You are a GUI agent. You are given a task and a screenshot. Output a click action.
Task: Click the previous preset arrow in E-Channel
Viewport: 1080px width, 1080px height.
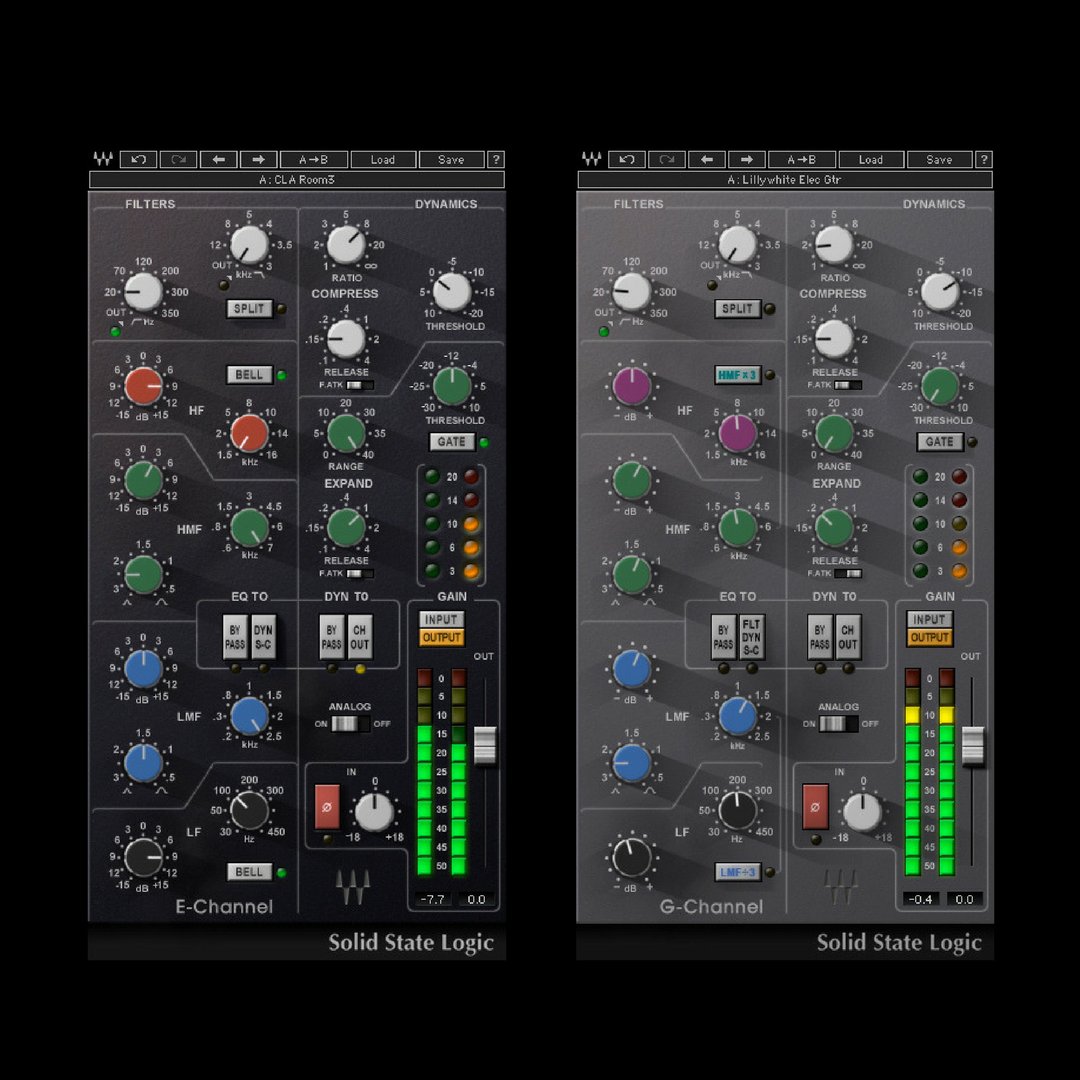(218, 160)
